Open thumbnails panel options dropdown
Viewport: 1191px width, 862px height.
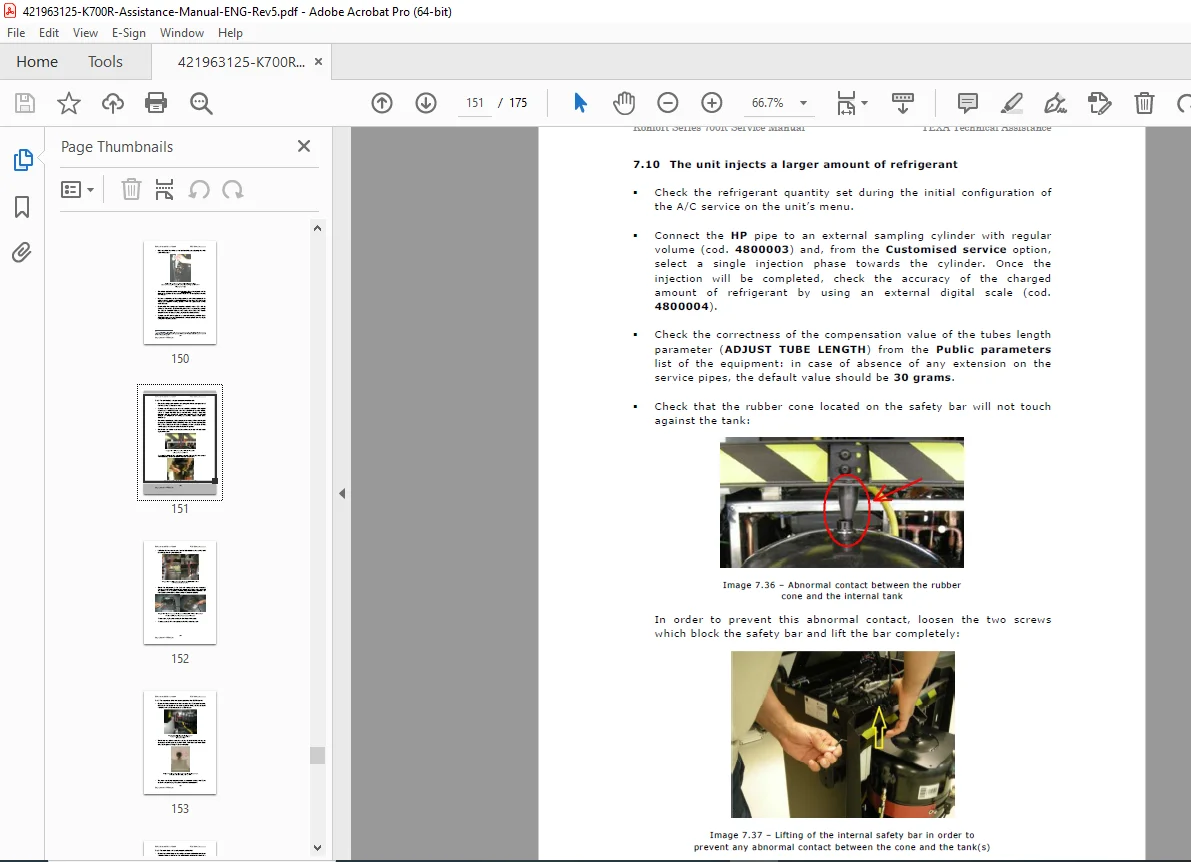[77, 189]
